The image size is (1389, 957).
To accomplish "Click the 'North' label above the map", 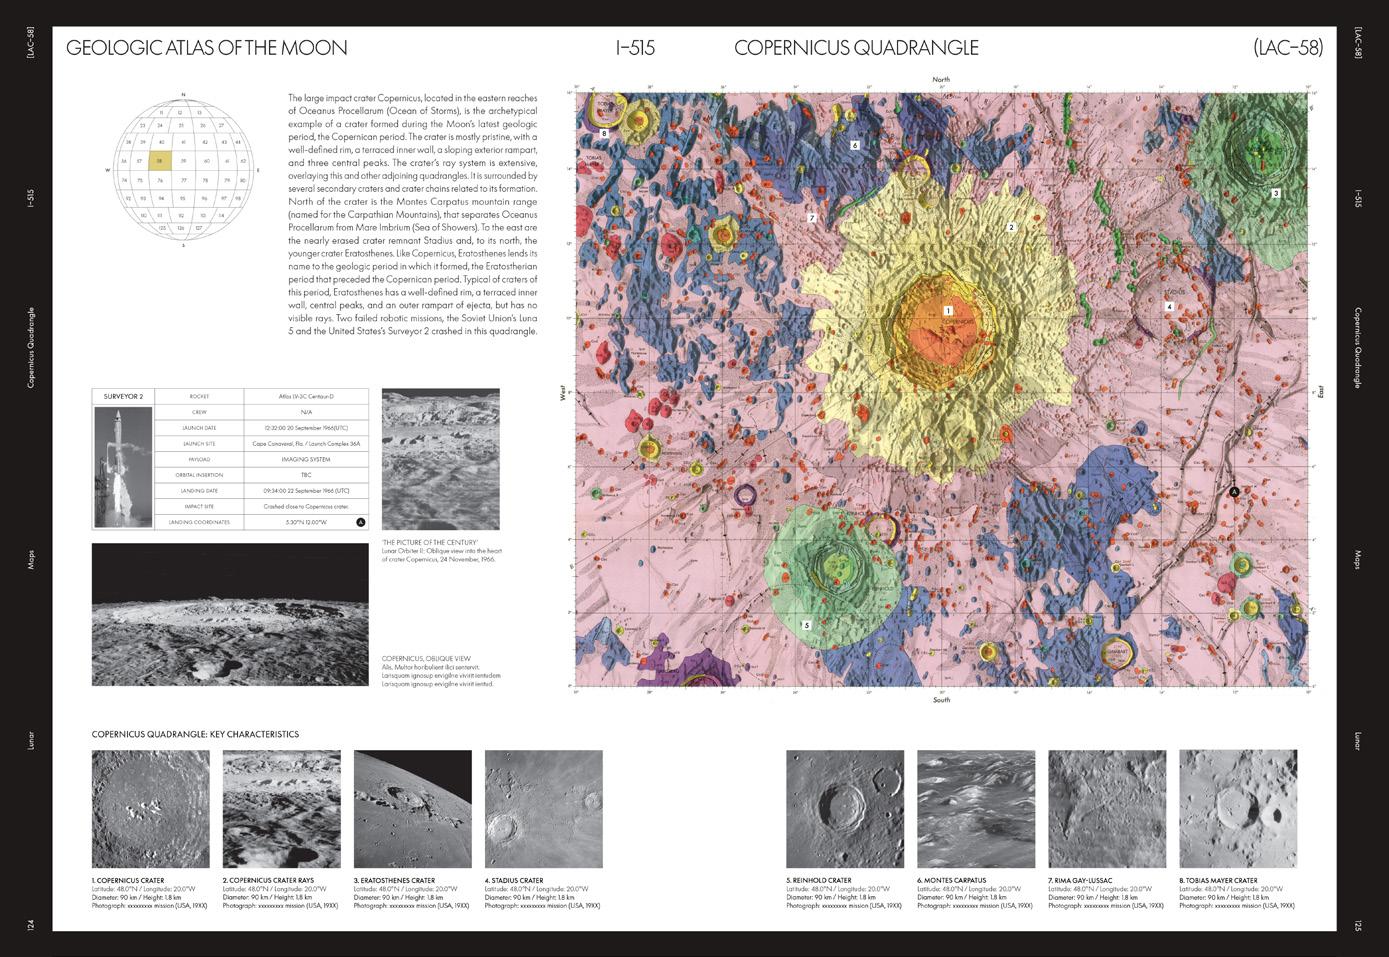I will [941, 79].
